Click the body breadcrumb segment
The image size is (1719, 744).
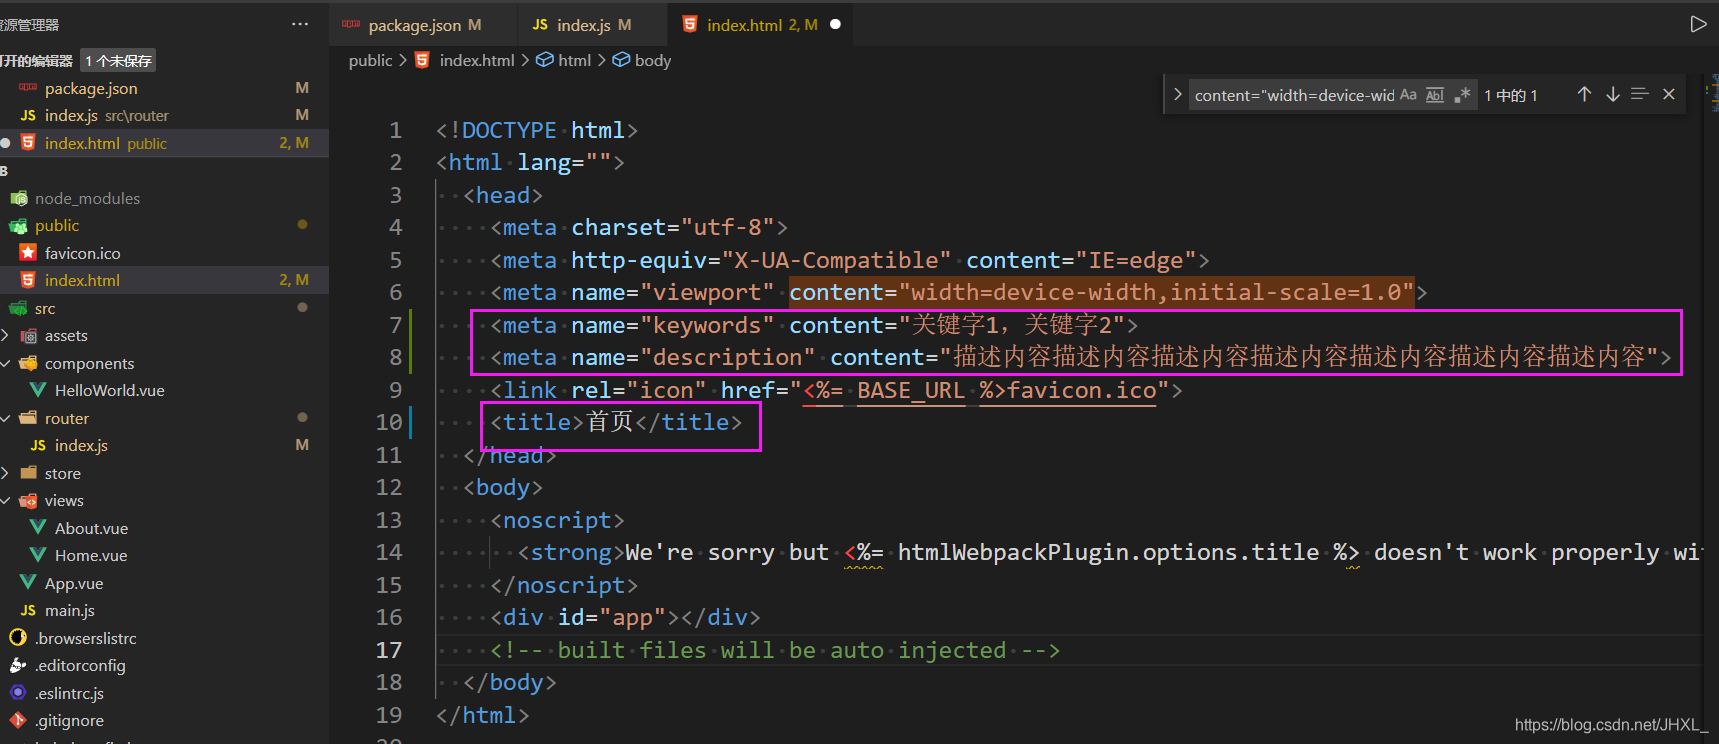pyautogui.click(x=652, y=60)
